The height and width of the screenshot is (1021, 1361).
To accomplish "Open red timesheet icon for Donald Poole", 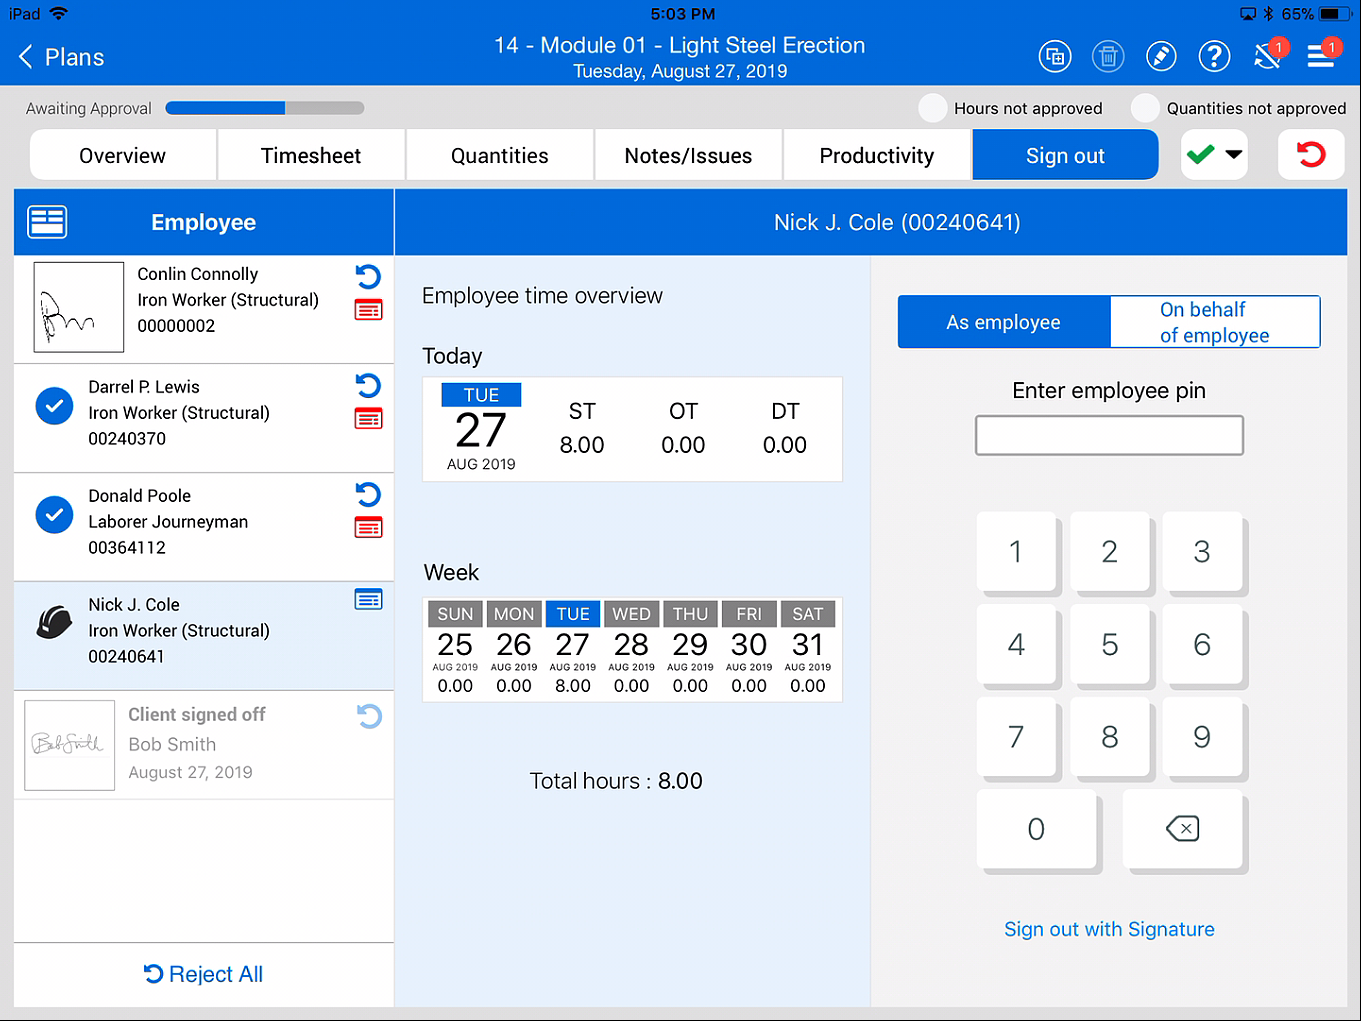I will point(368,528).
